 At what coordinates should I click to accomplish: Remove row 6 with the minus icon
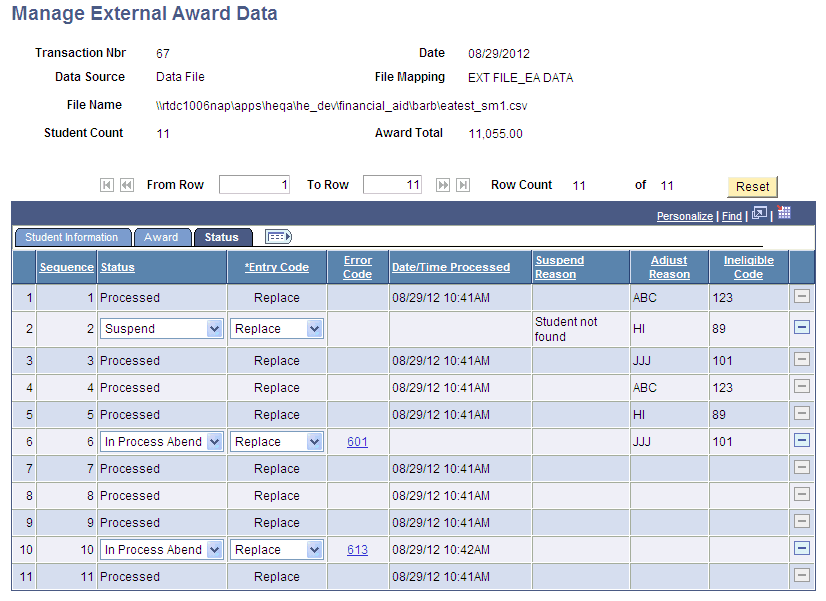point(803,441)
